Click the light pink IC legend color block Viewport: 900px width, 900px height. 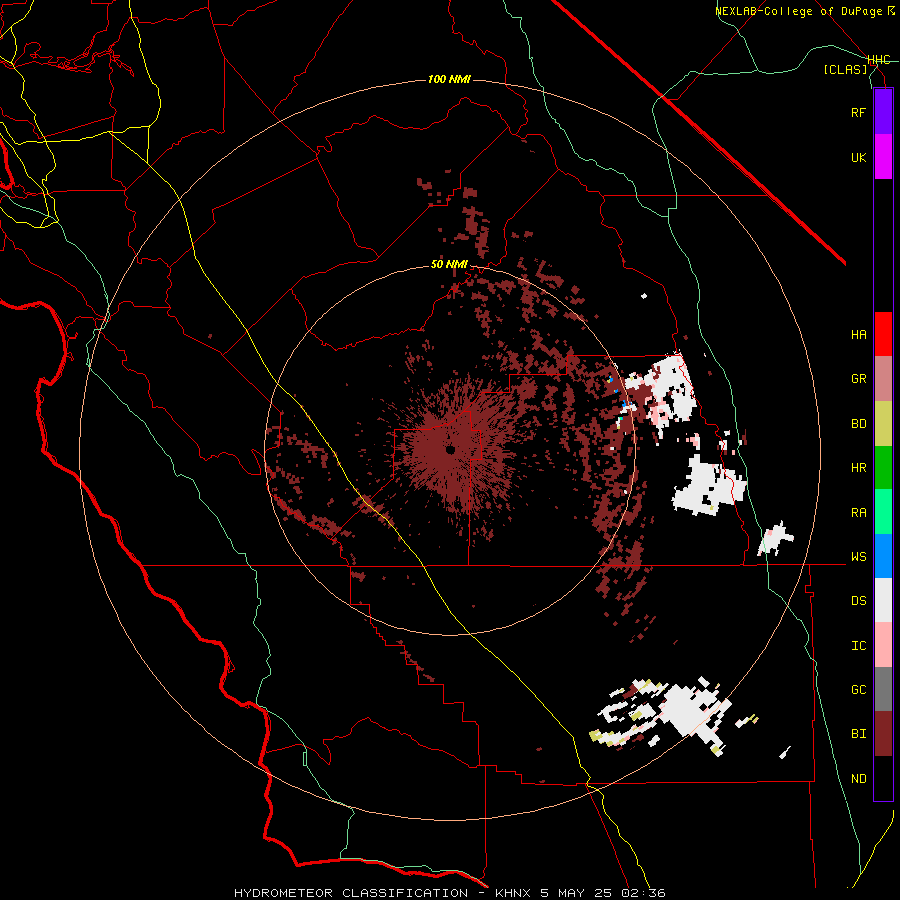coord(883,645)
